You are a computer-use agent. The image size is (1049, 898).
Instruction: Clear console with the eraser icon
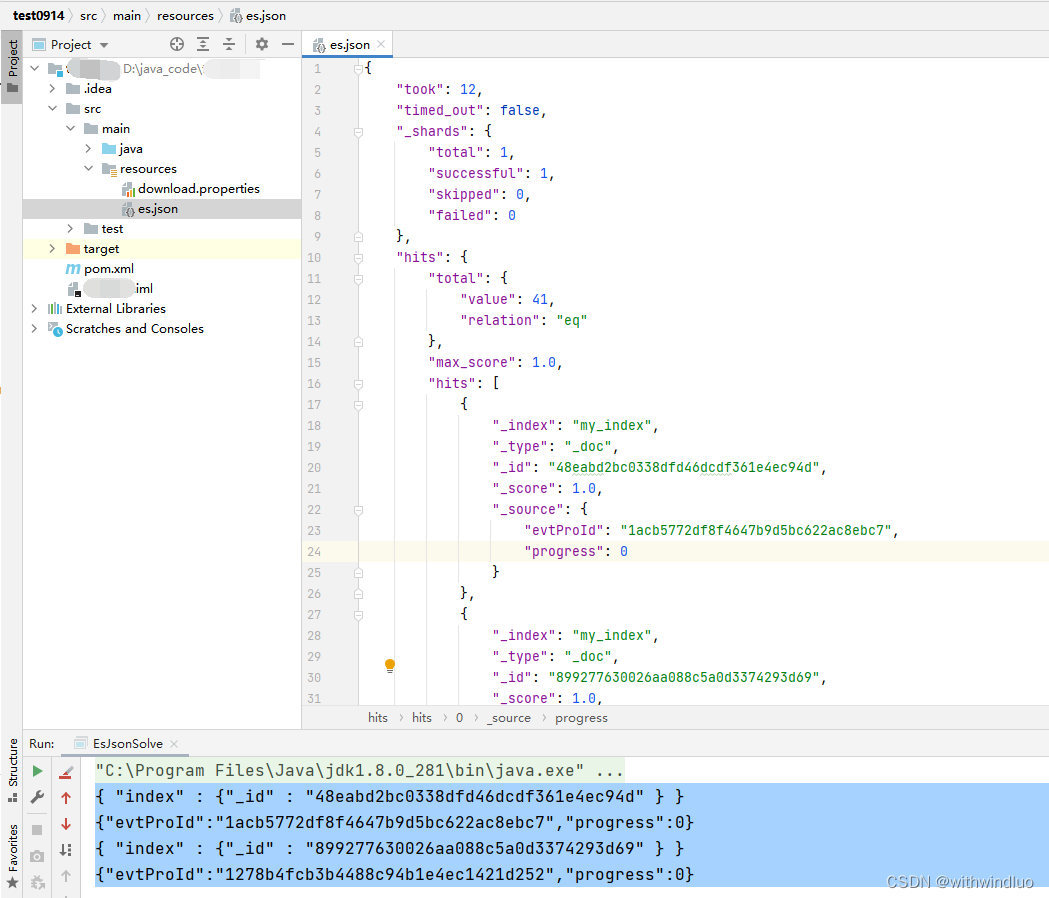(66, 773)
